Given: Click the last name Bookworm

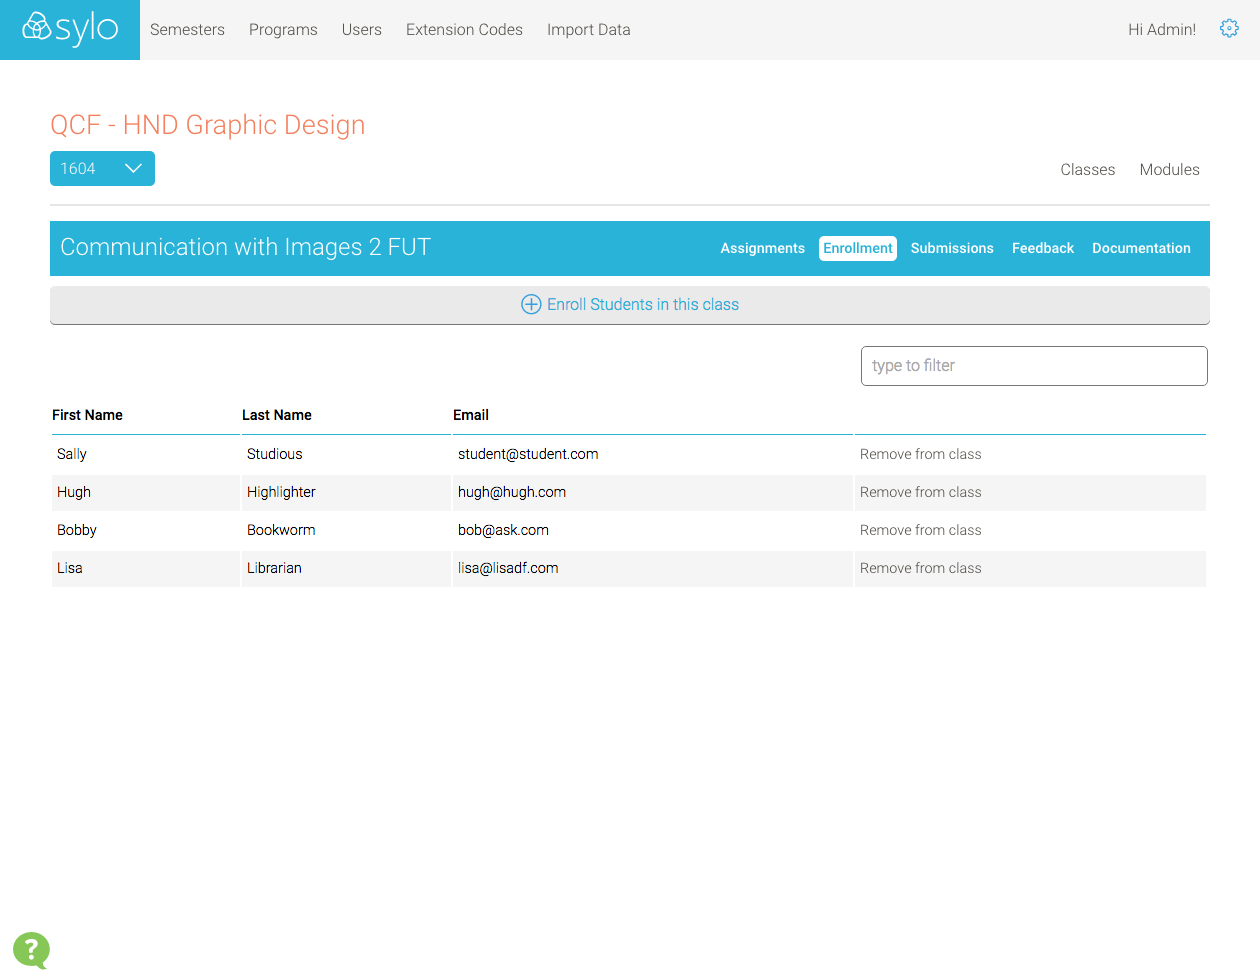Looking at the screenshot, I should click(281, 530).
